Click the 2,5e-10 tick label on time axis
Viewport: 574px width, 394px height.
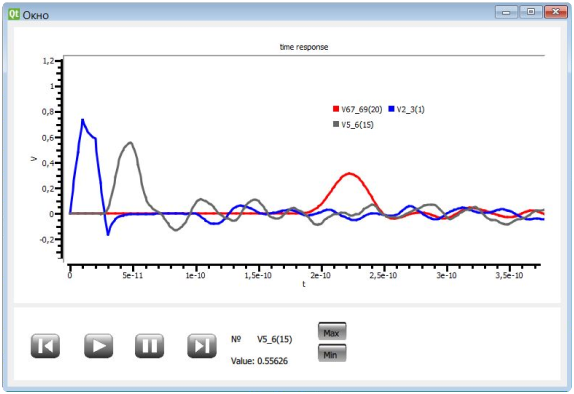384,275
